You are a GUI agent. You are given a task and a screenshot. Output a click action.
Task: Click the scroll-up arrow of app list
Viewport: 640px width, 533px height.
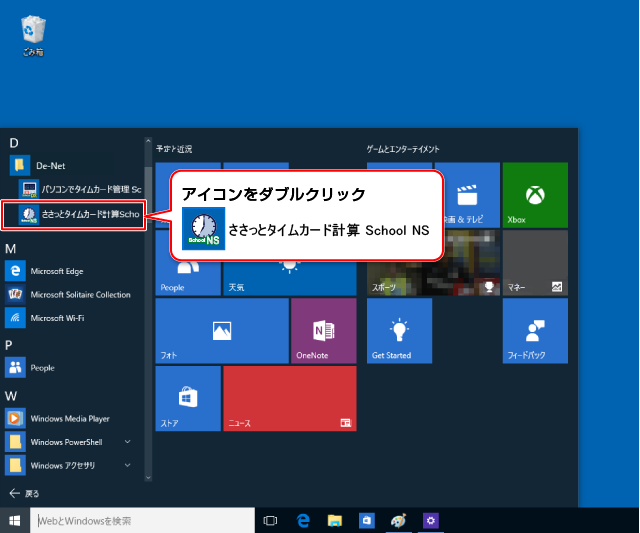[148, 141]
